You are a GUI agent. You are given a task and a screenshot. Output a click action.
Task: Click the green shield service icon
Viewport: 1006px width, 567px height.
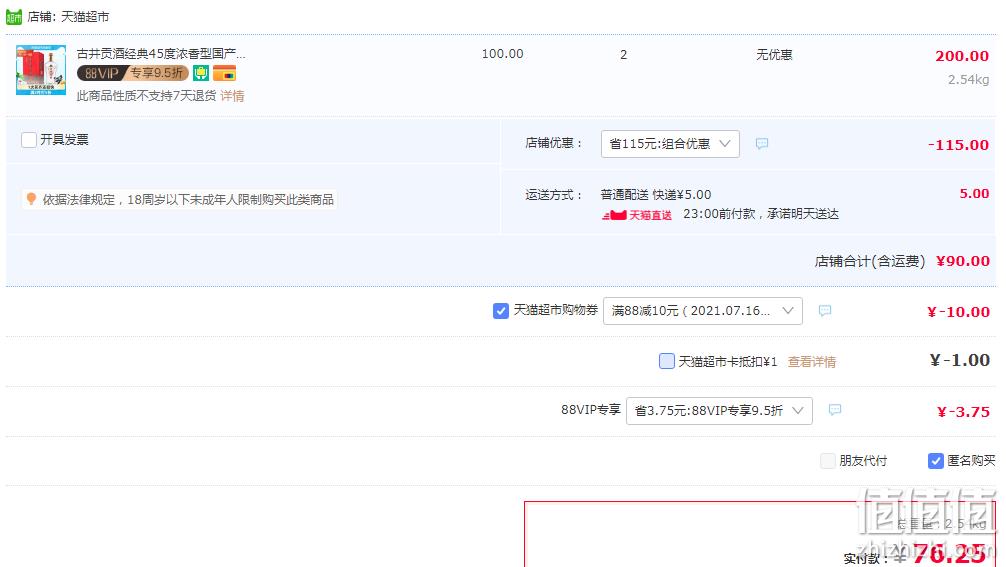[x=201, y=73]
